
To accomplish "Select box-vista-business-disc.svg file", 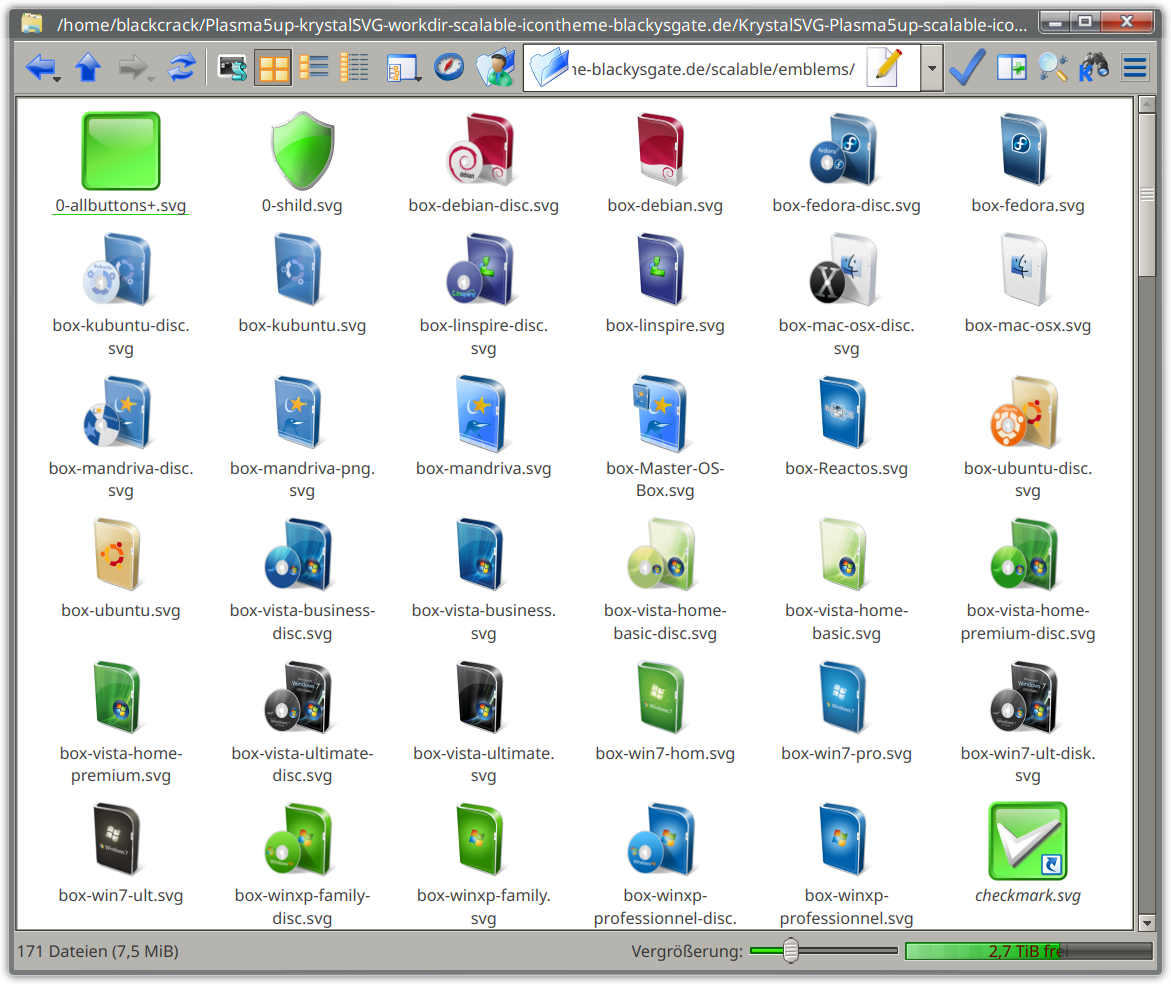I will click(302, 579).
